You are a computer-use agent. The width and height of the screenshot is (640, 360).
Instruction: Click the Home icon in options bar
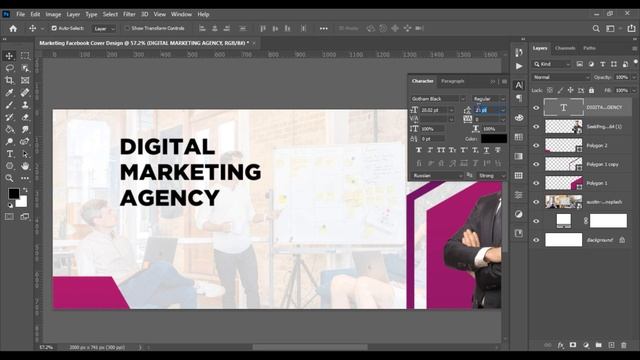(x=13, y=28)
